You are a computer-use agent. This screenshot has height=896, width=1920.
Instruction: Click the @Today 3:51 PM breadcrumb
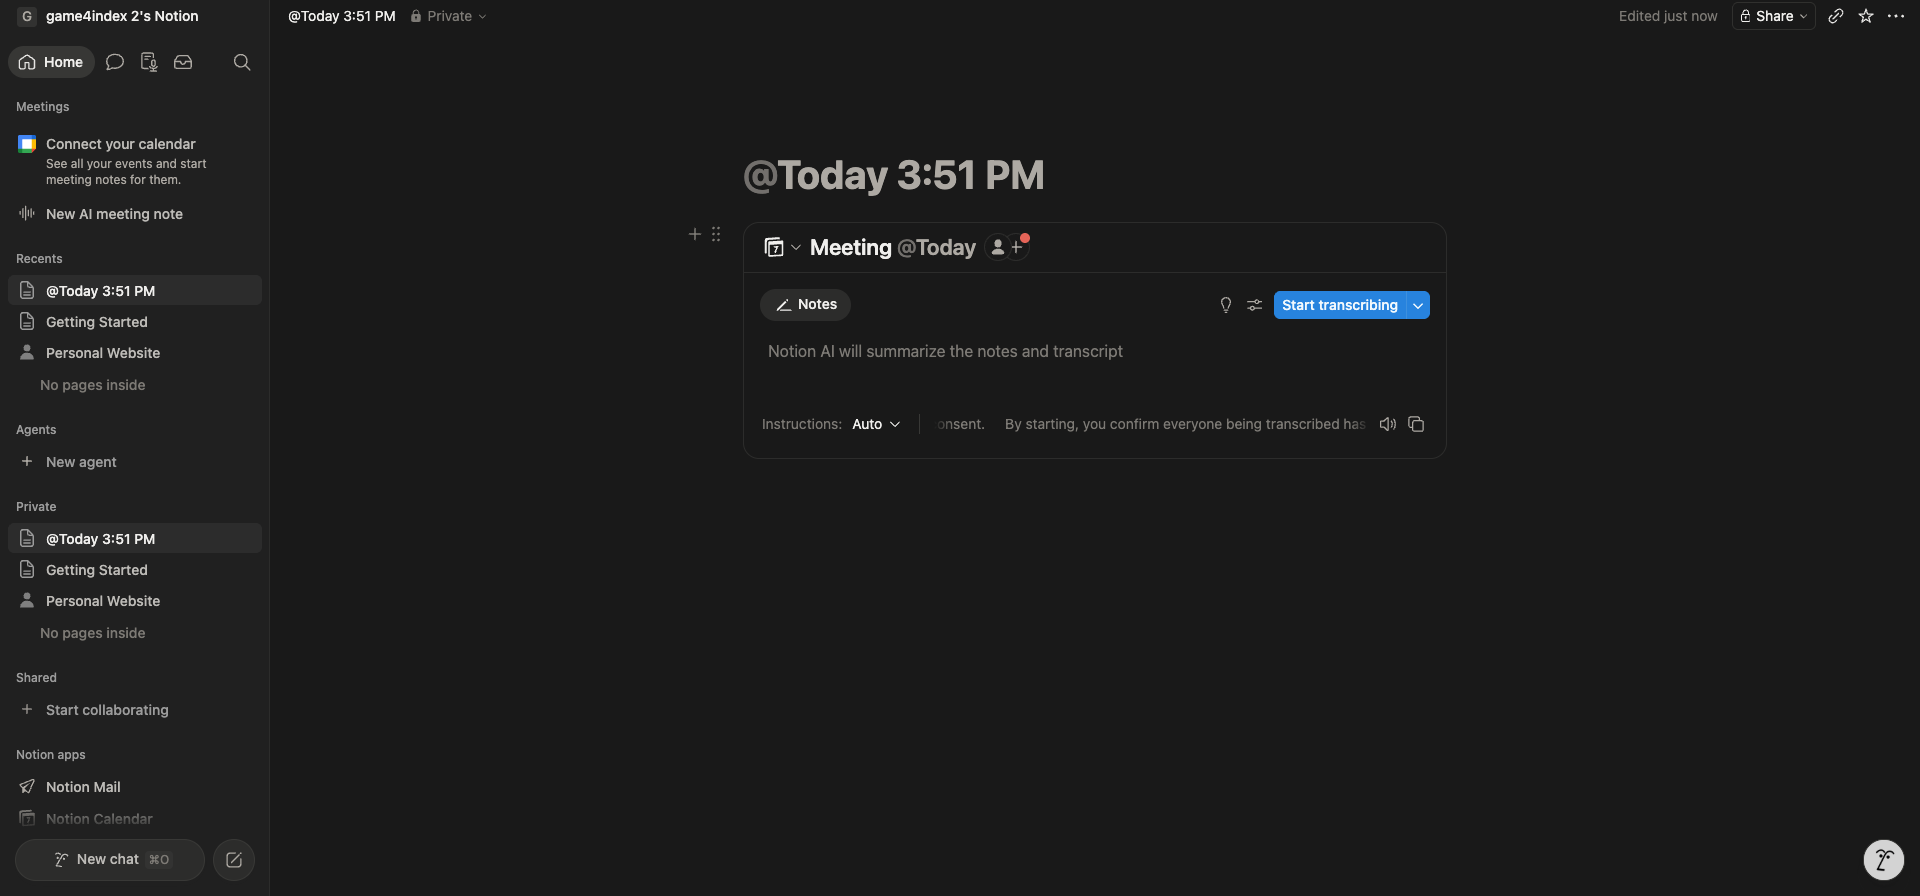click(341, 16)
